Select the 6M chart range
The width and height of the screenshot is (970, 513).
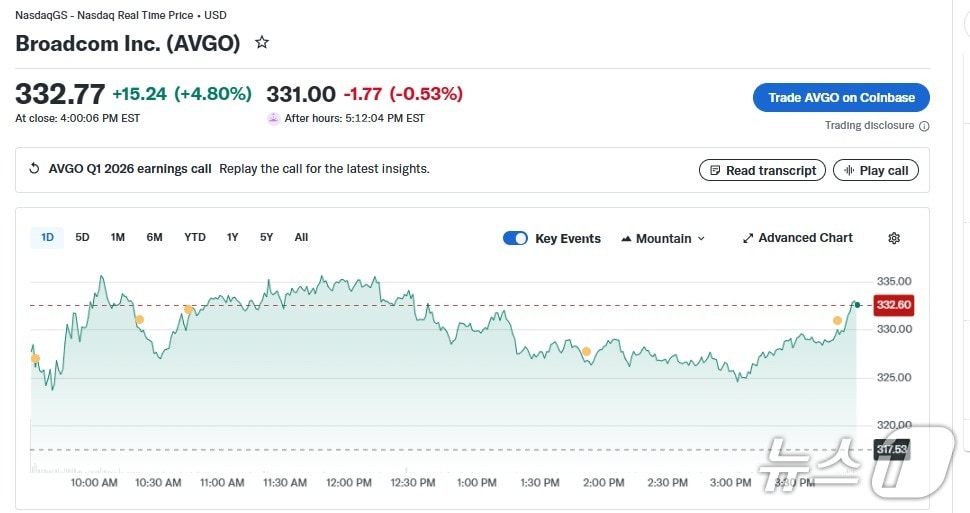tap(154, 237)
